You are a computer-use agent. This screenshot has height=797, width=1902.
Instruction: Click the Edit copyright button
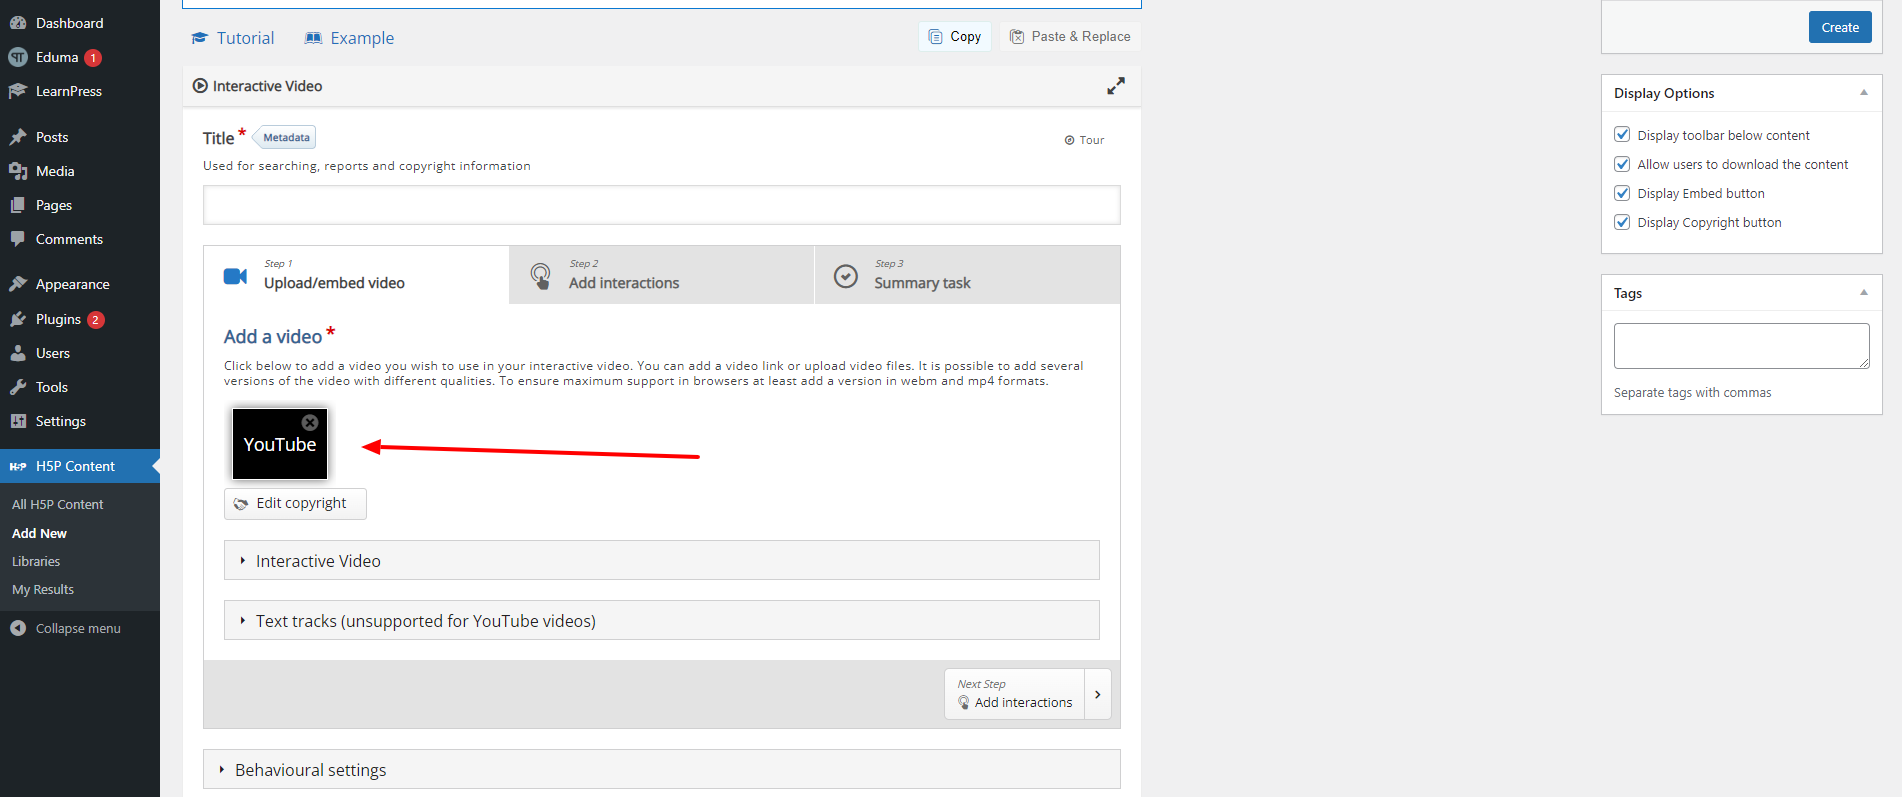coord(295,504)
